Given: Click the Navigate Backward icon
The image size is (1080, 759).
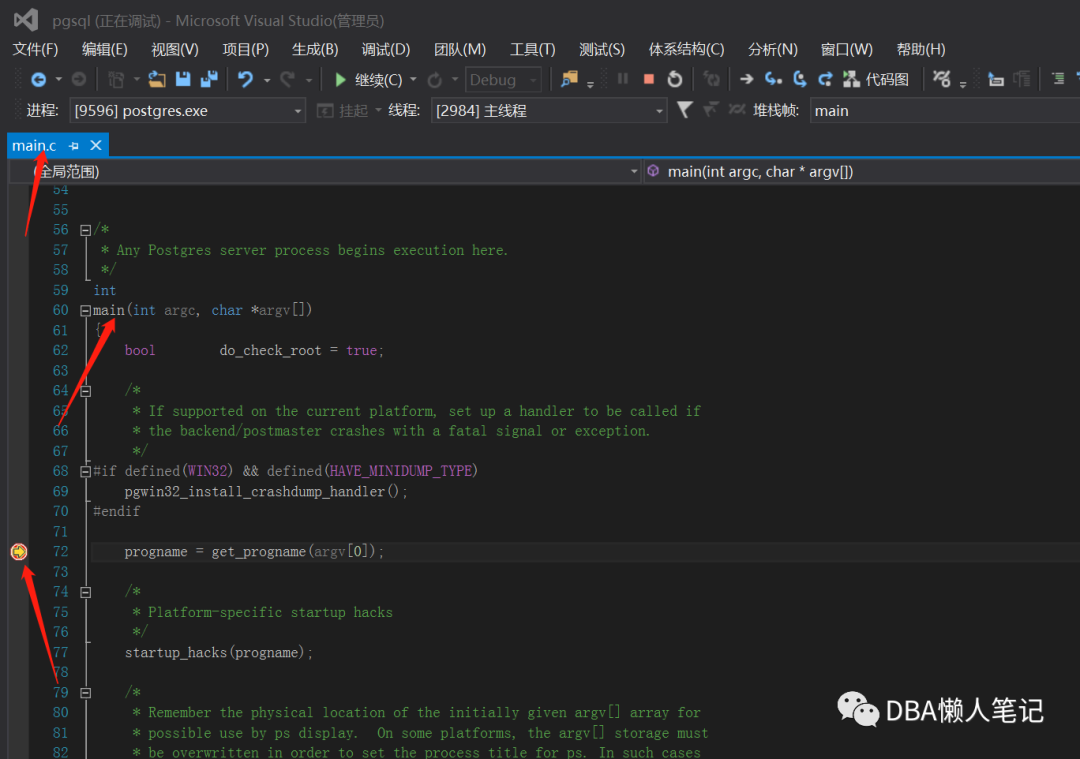Looking at the screenshot, I should (x=39, y=80).
